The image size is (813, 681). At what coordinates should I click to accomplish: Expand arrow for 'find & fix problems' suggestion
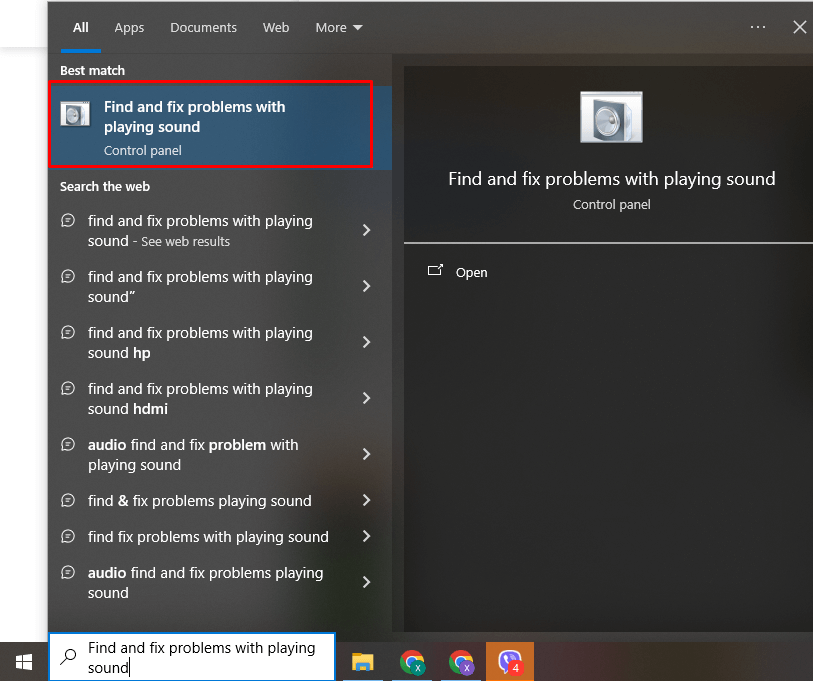[x=367, y=500]
